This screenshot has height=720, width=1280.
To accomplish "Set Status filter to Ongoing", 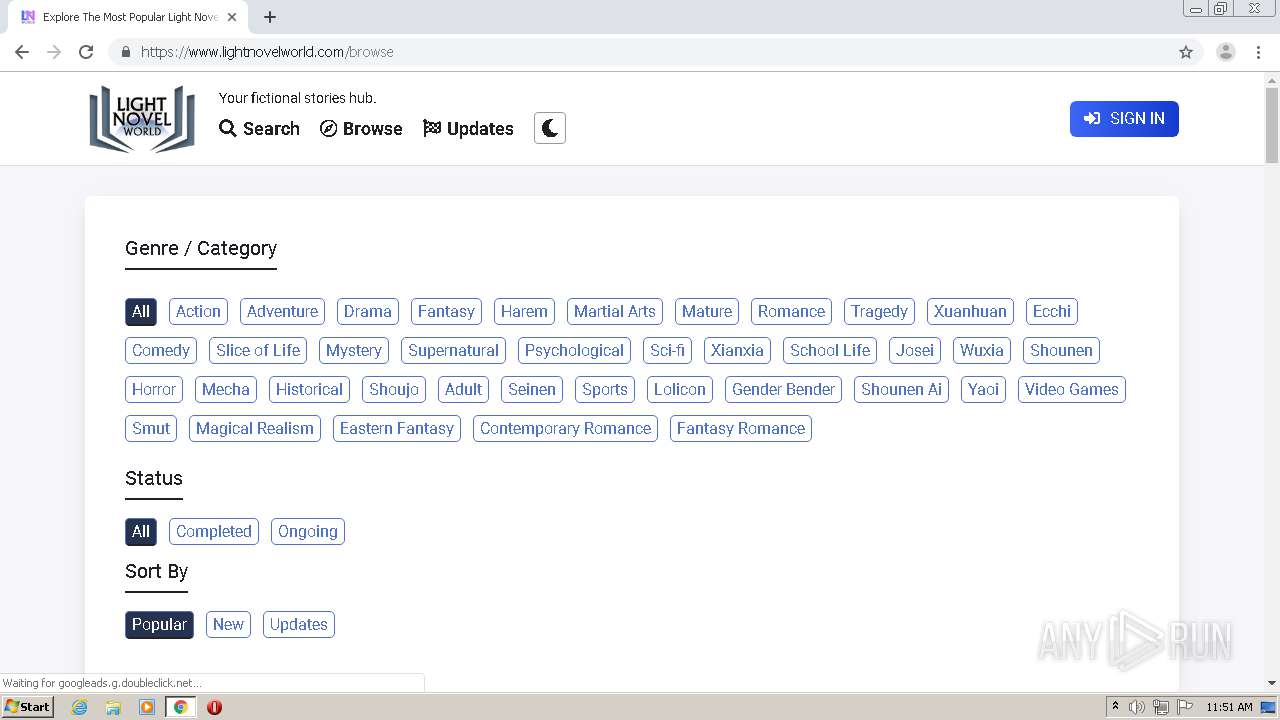I will [308, 531].
